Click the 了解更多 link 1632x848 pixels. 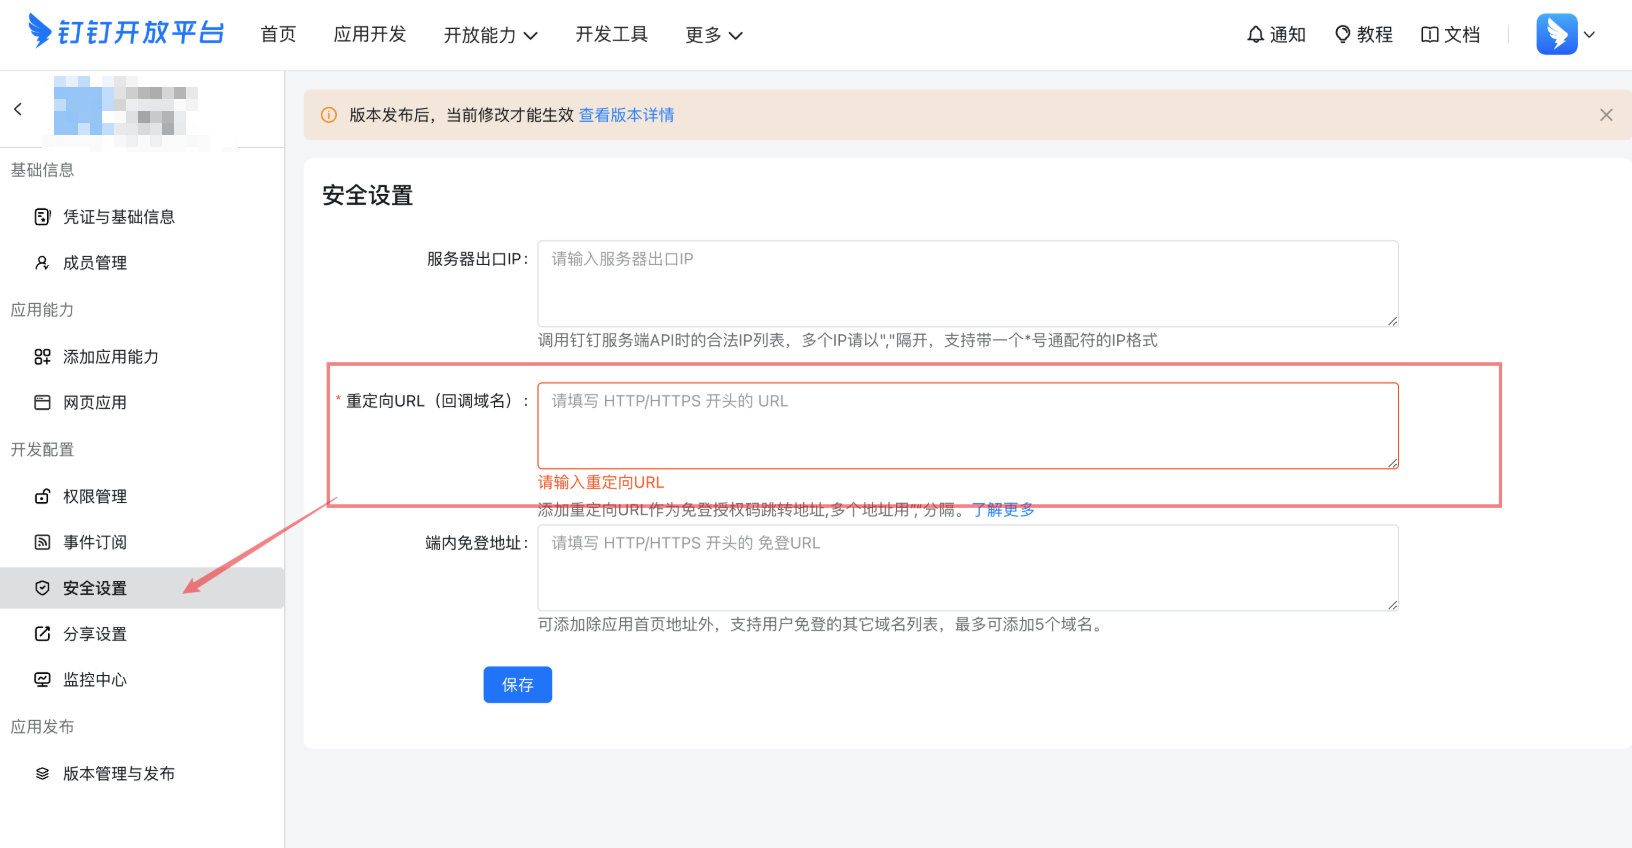coord(1003,510)
